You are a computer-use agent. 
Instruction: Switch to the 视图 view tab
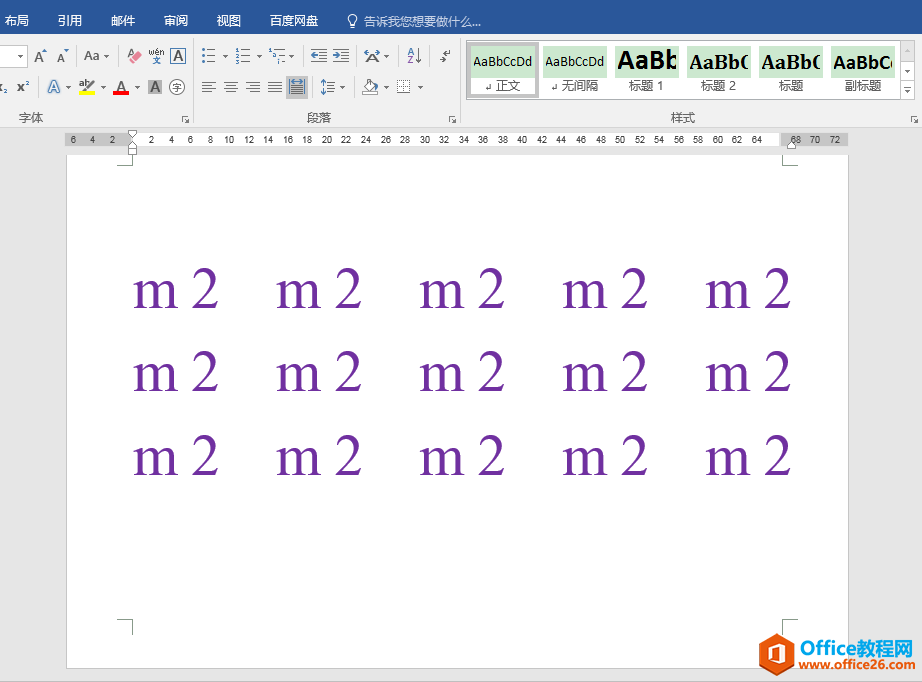[229, 21]
